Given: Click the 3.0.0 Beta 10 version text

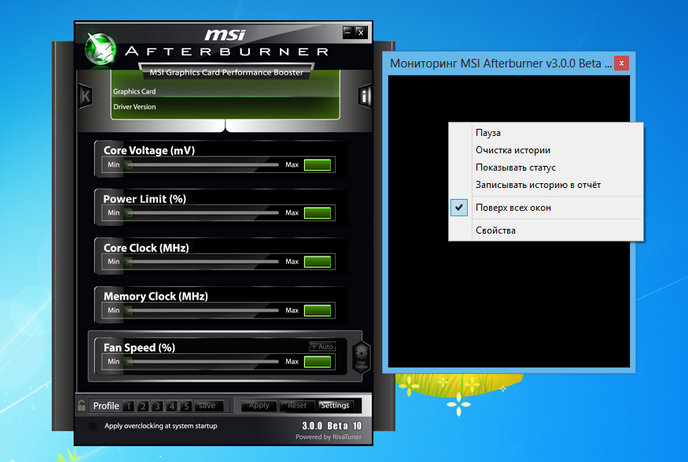Looking at the screenshot, I should [x=332, y=426].
